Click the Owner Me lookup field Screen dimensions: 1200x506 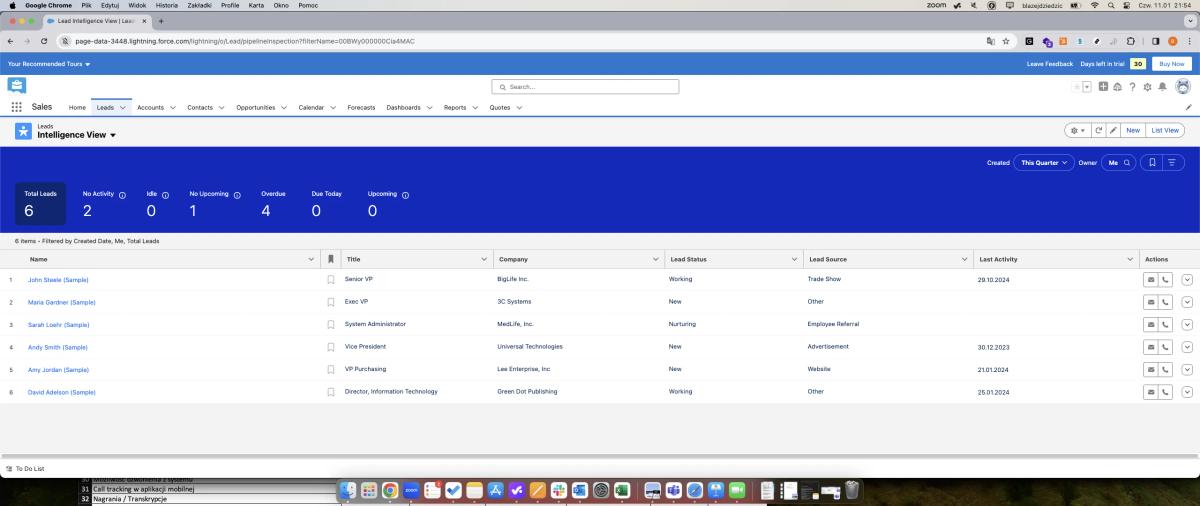pyautogui.click(x=1119, y=162)
